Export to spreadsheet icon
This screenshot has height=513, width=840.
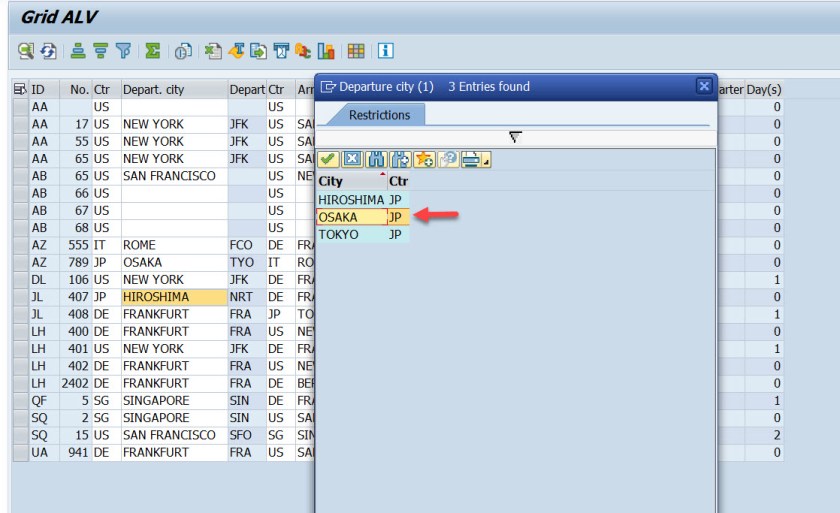coord(213,51)
